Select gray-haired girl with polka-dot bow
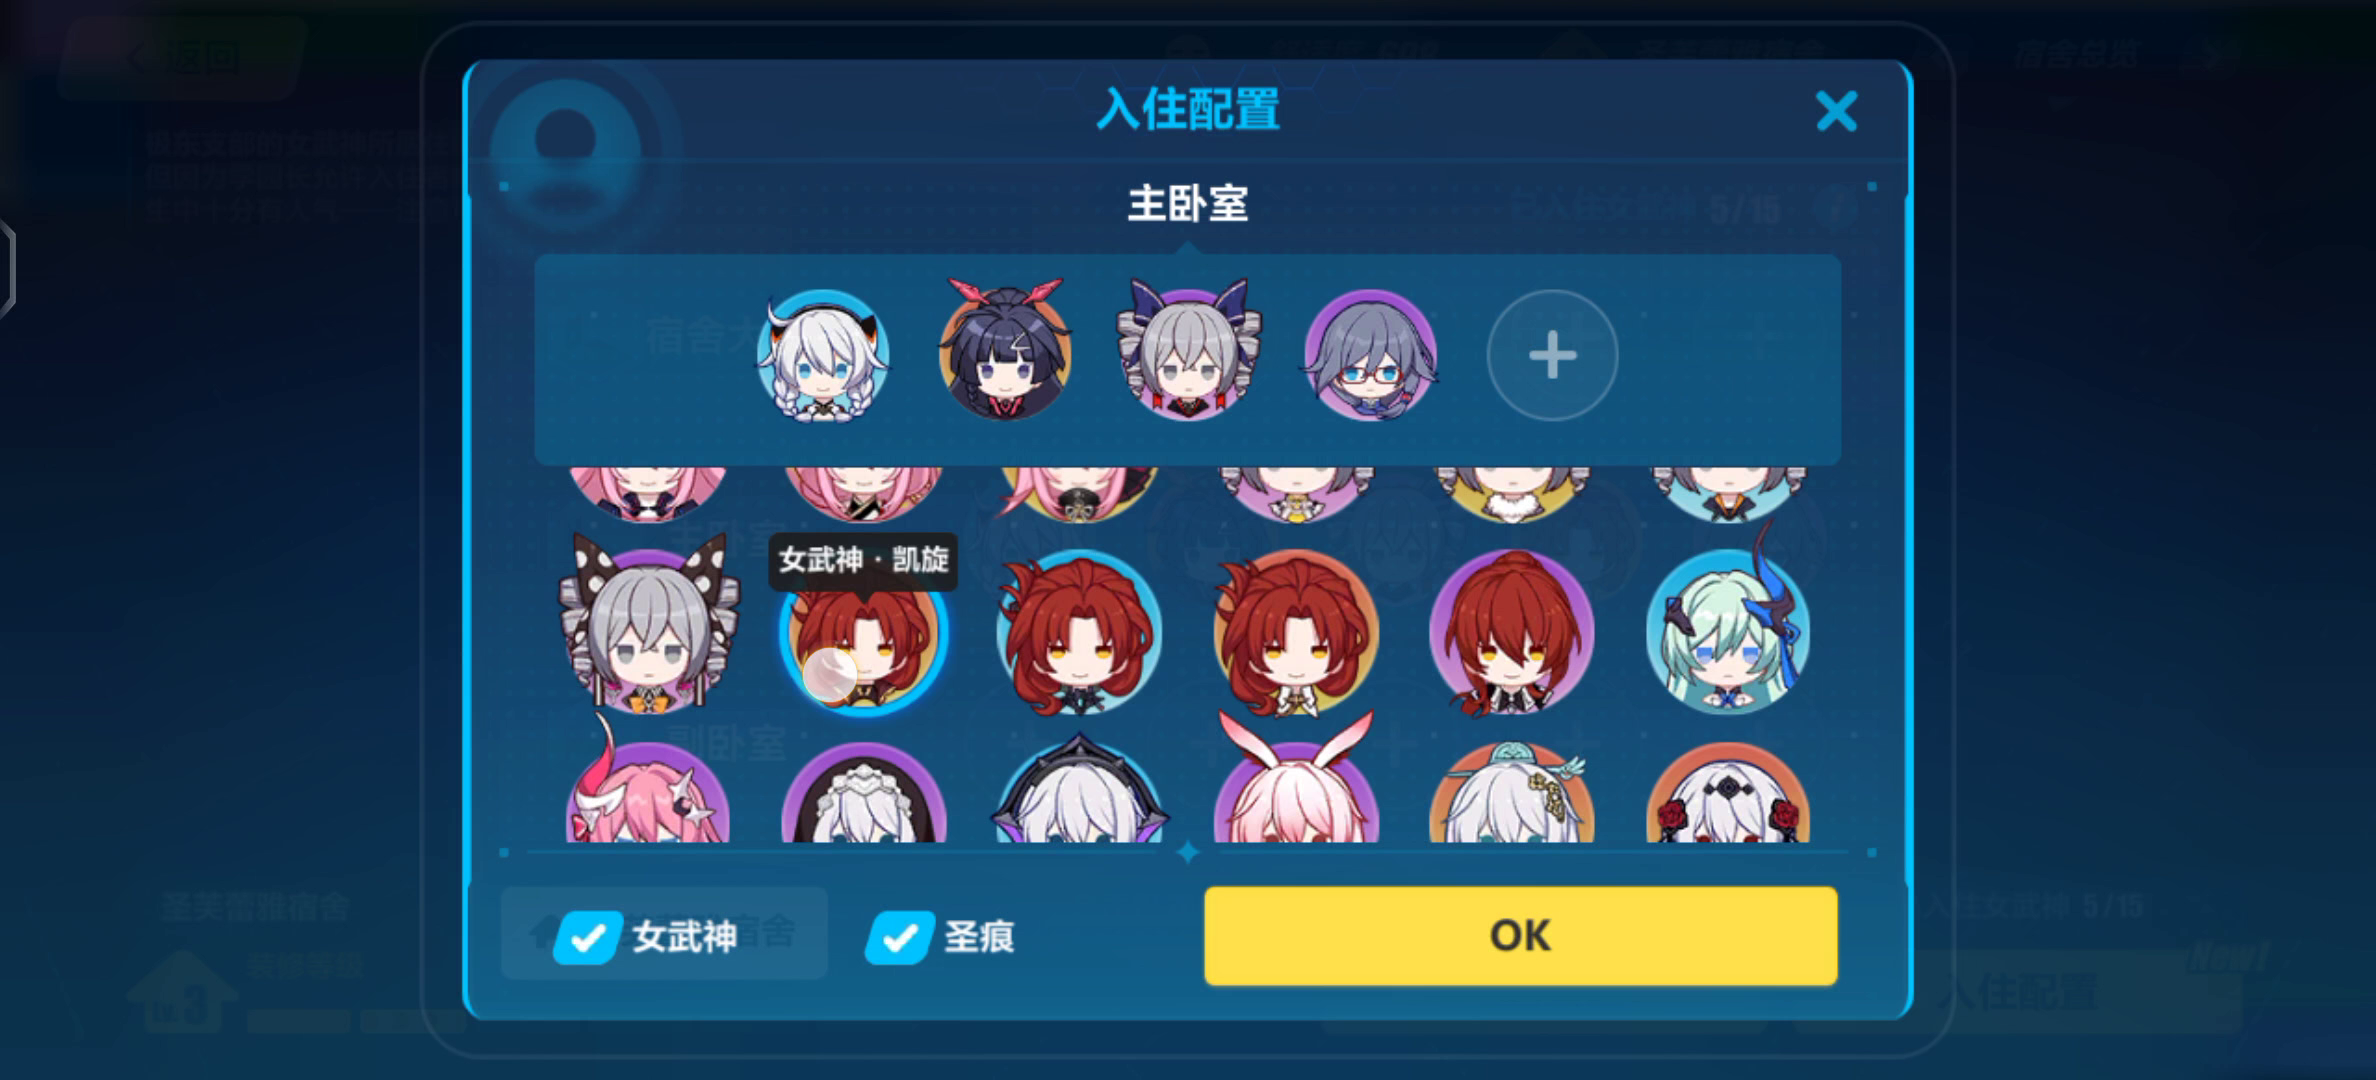Viewport: 2376px width, 1080px height. tap(649, 625)
